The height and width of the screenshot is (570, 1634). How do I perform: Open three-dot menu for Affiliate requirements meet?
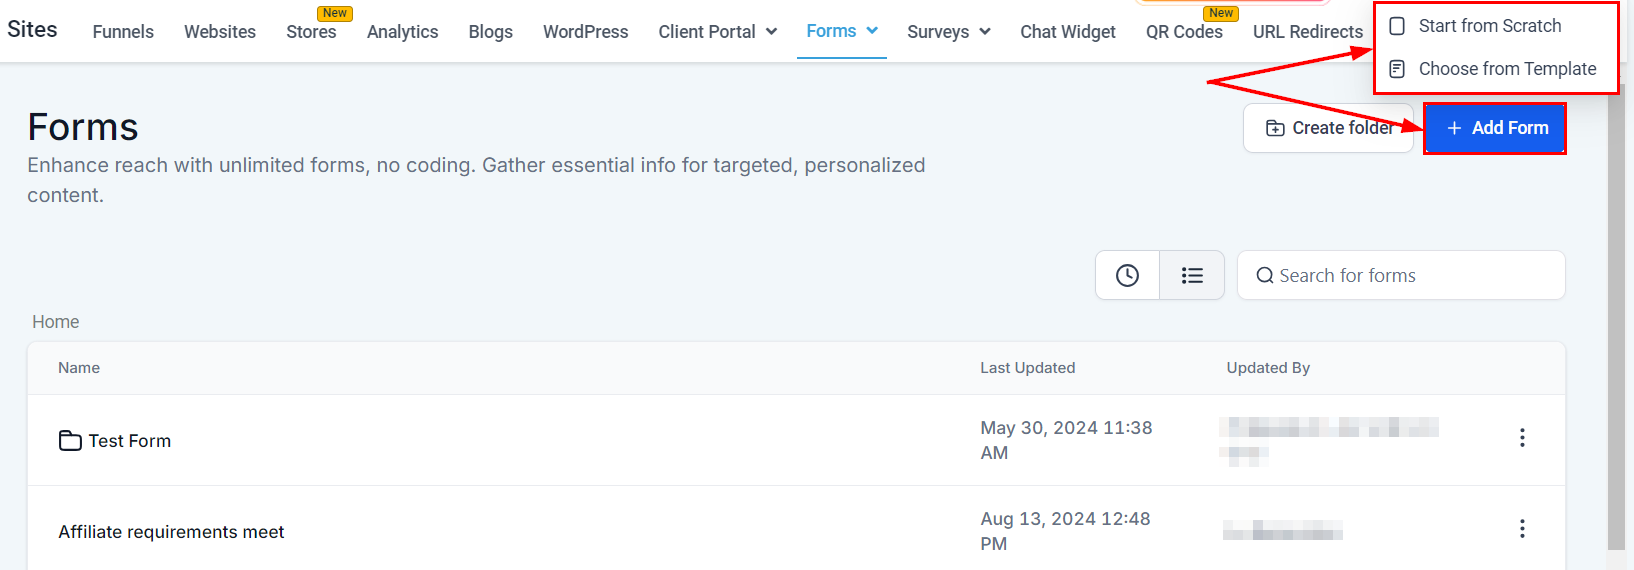[1522, 529]
